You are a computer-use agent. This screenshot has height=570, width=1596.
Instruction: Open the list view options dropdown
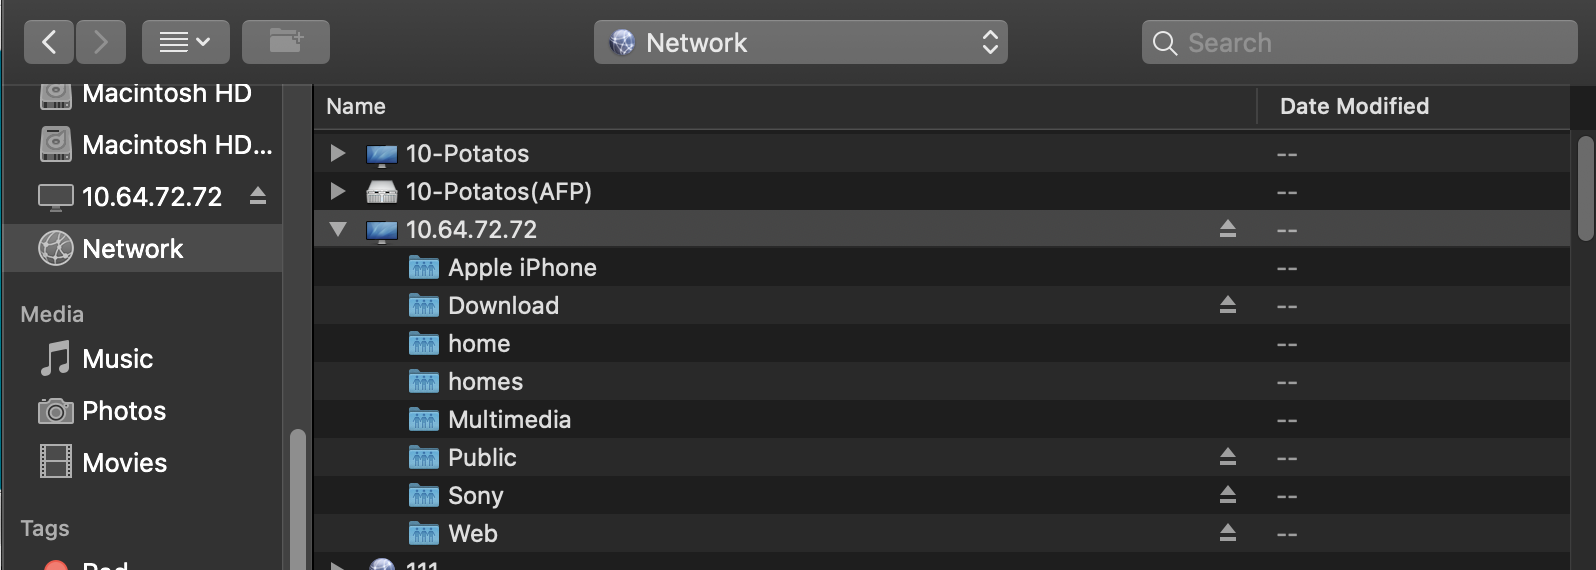tap(185, 42)
